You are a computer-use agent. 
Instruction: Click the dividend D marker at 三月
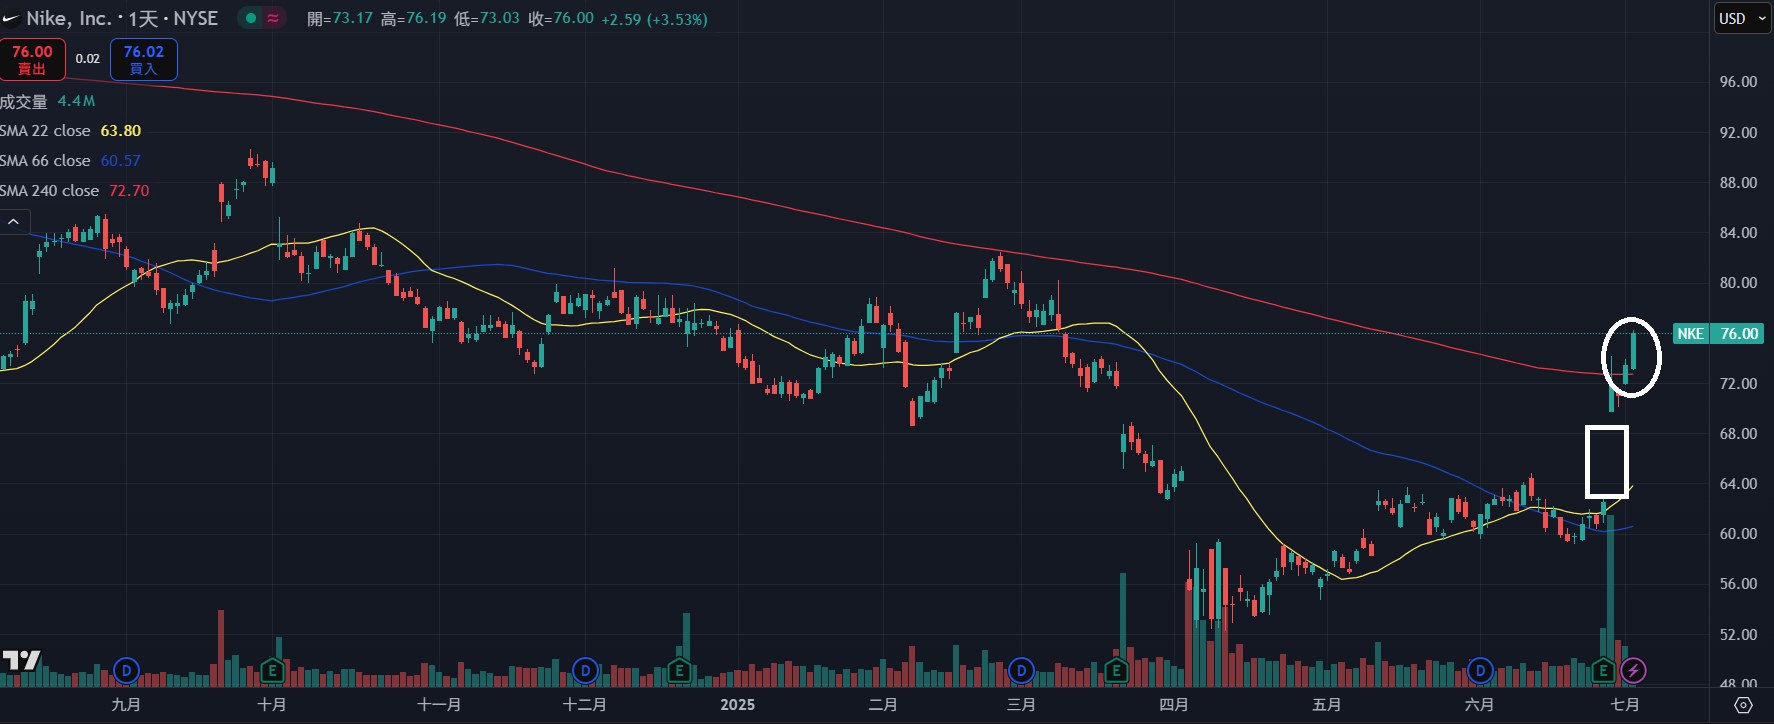click(x=1021, y=670)
